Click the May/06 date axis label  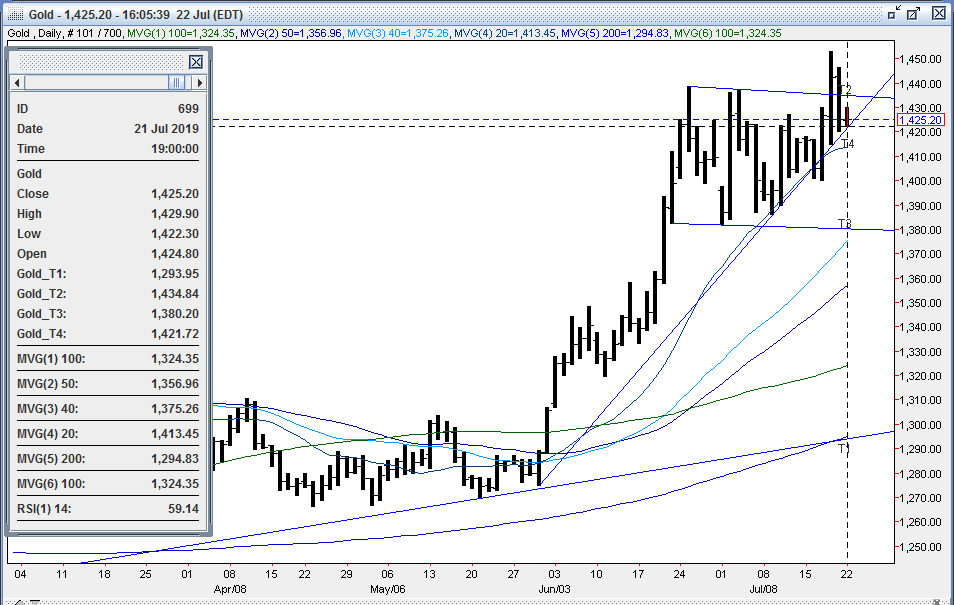388,589
